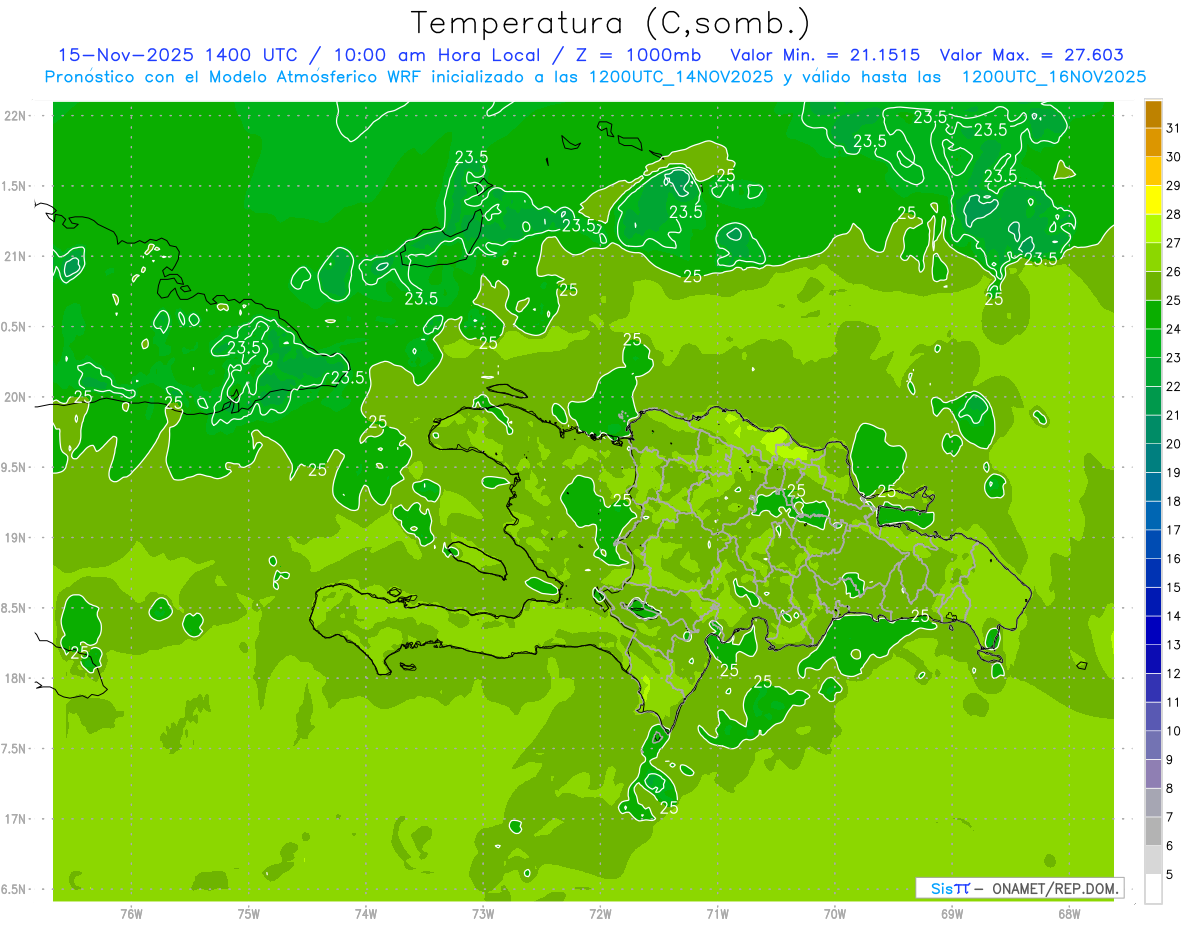This screenshot has width=1200, height=927.
Task: Click the '71W' longitude axis label
Action: pyautogui.click(x=717, y=913)
